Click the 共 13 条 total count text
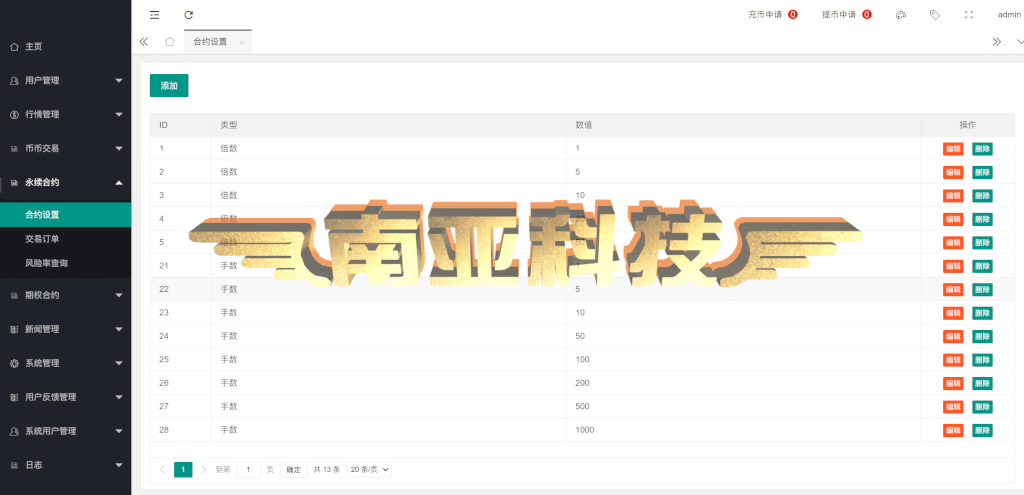Screen dimensions: 1024x495 tap(327, 470)
